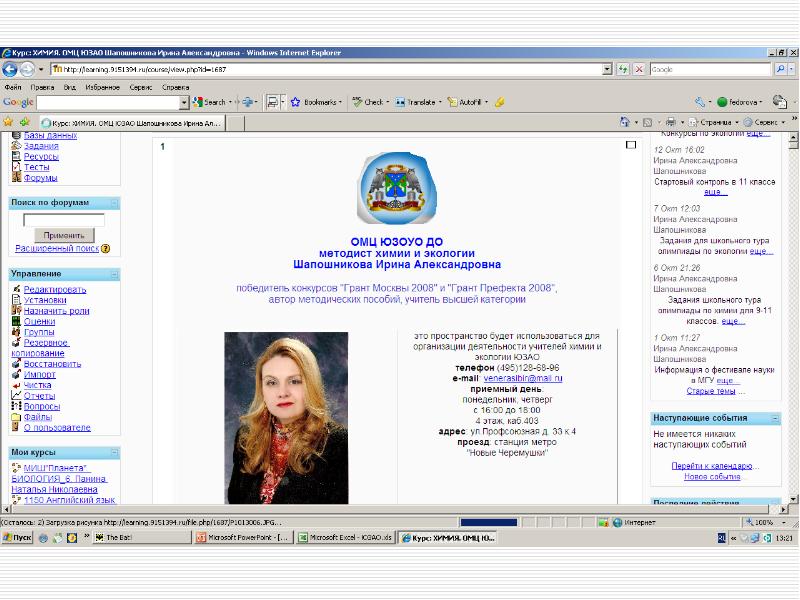Open the address bar URL dropdown

(x=607, y=69)
